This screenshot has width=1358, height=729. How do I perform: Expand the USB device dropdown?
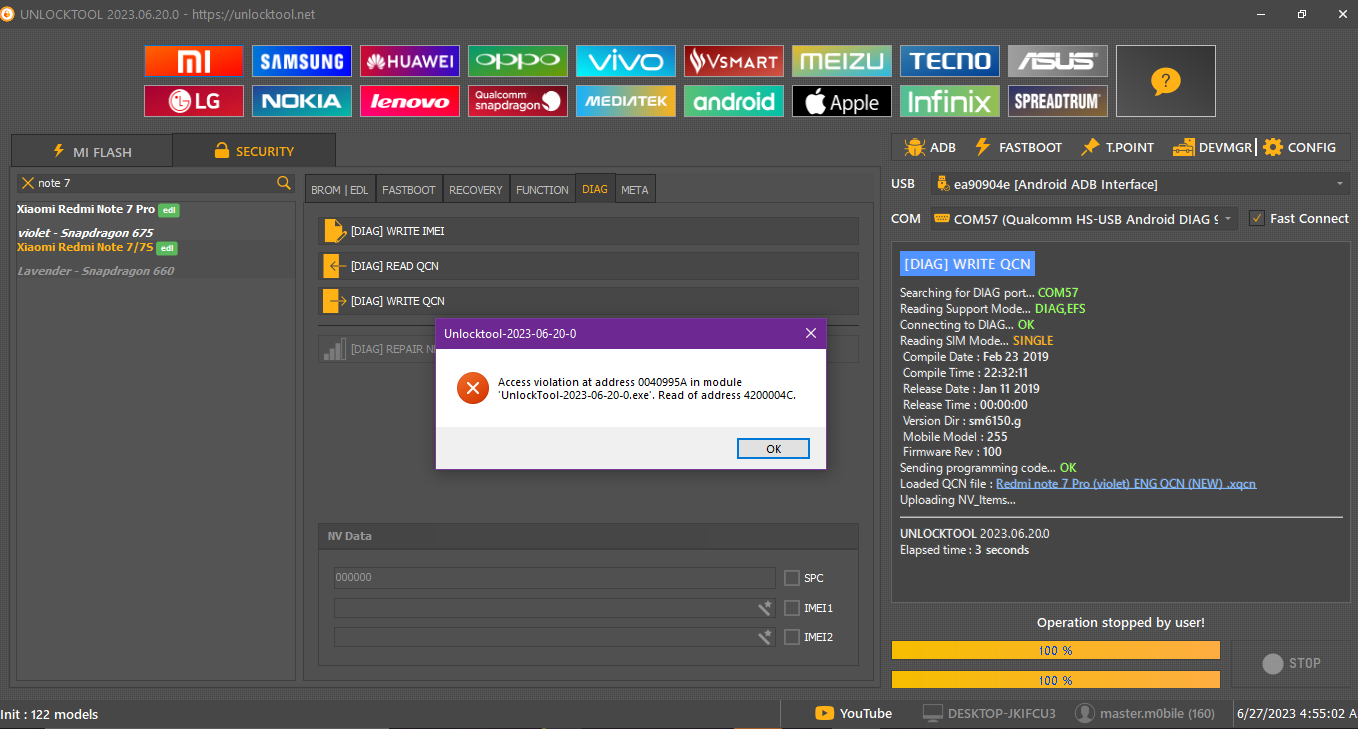click(1340, 184)
